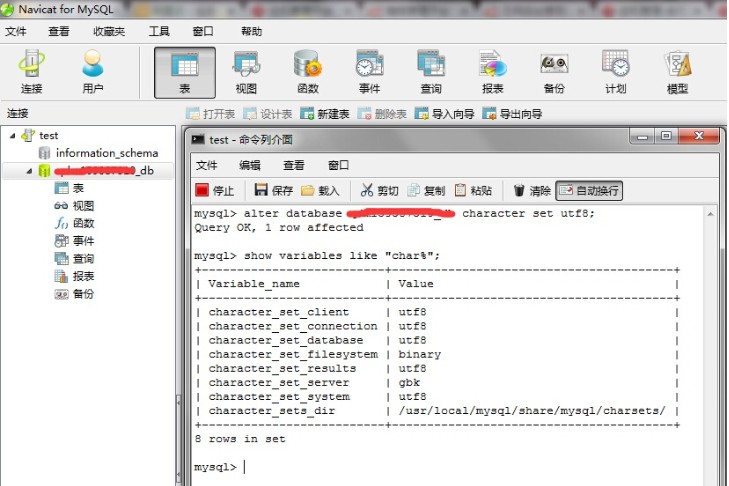Toggle Auto Wrap (自动换行) button
Viewport: 729px width, 486px height.
point(589,191)
